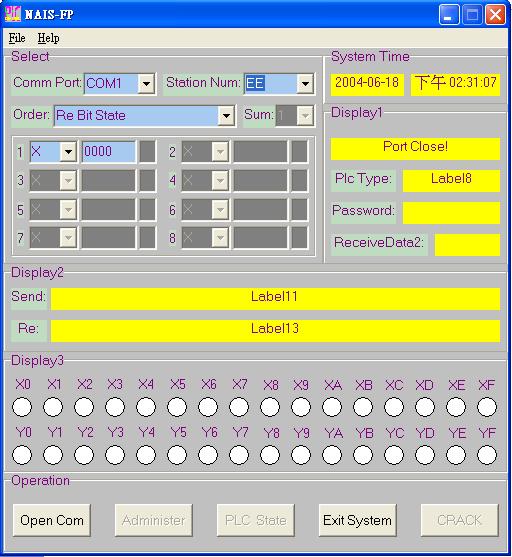Click the Y3 indicator lamp

pos(115,455)
